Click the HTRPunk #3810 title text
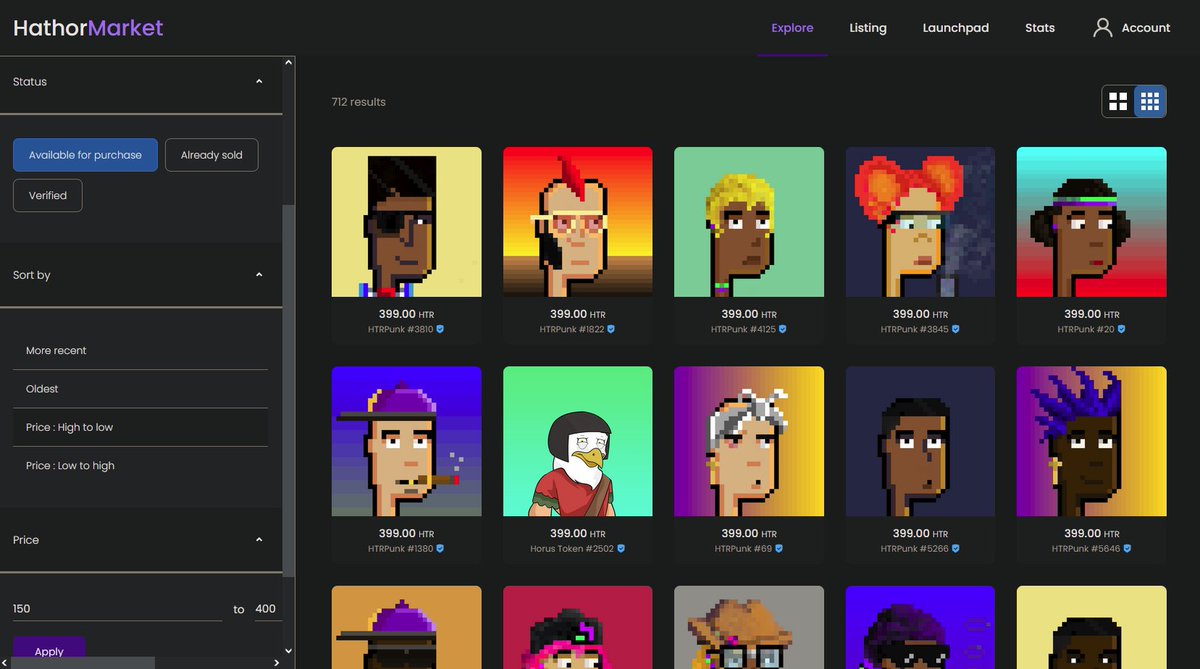Screen dimensions: 1200x669 click(401, 329)
